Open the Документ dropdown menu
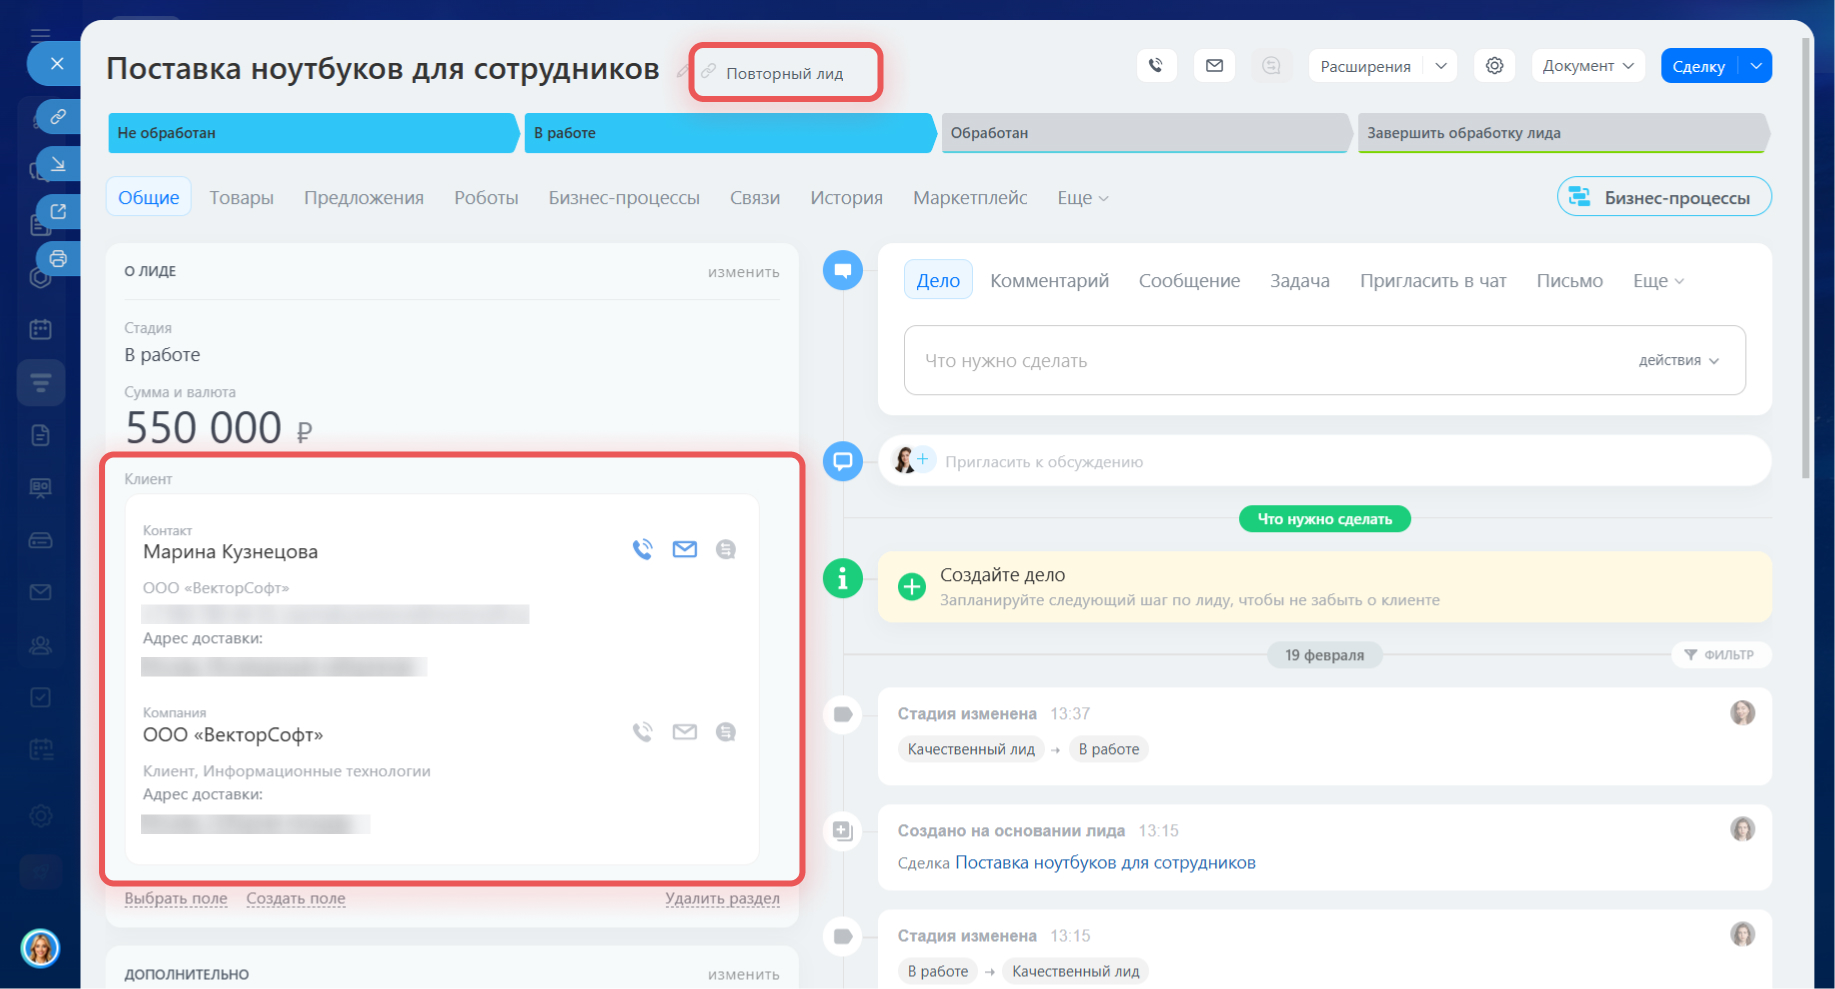The width and height of the screenshot is (1835, 989). [x=1587, y=66]
